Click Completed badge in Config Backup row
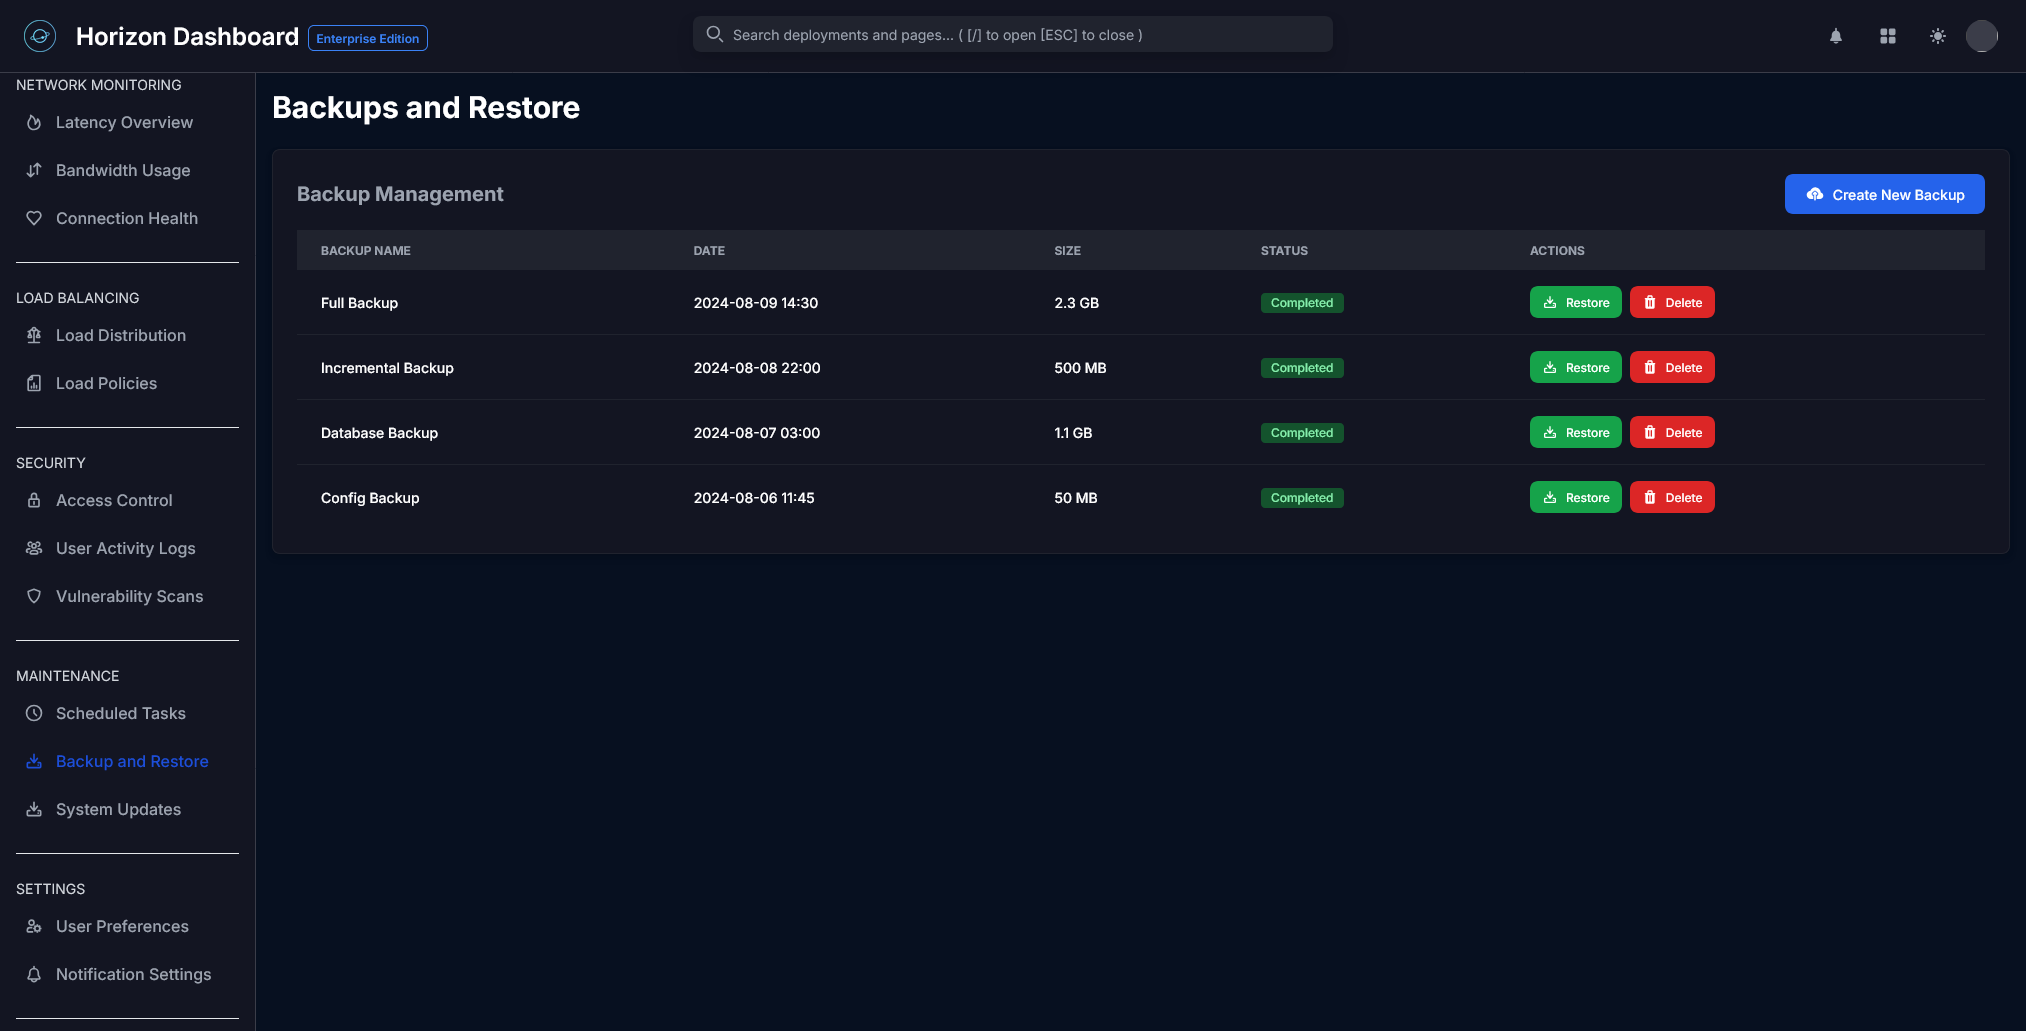2026x1031 pixels. click(1302, 497)
